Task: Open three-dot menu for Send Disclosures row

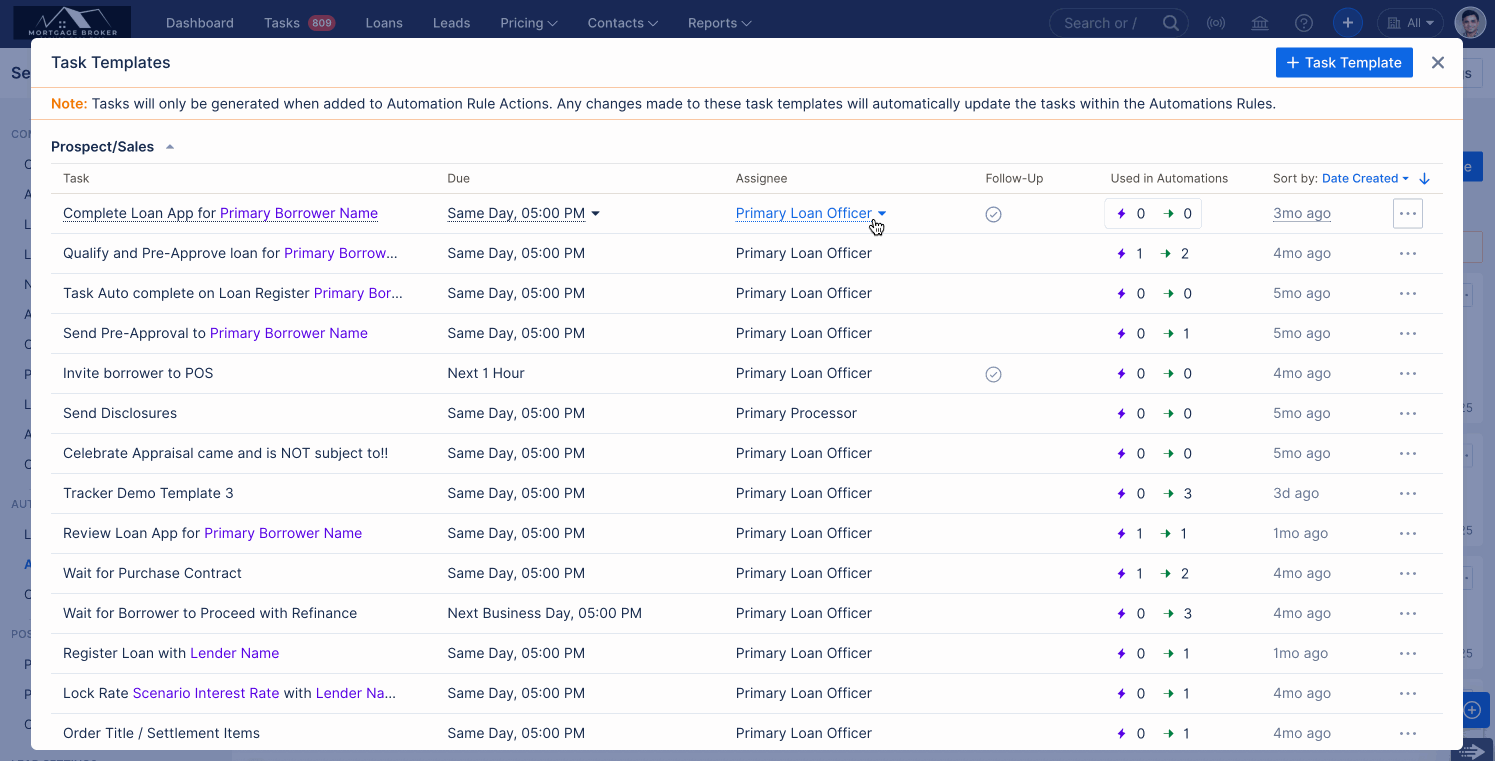Action: click(x=1408, y=413)
